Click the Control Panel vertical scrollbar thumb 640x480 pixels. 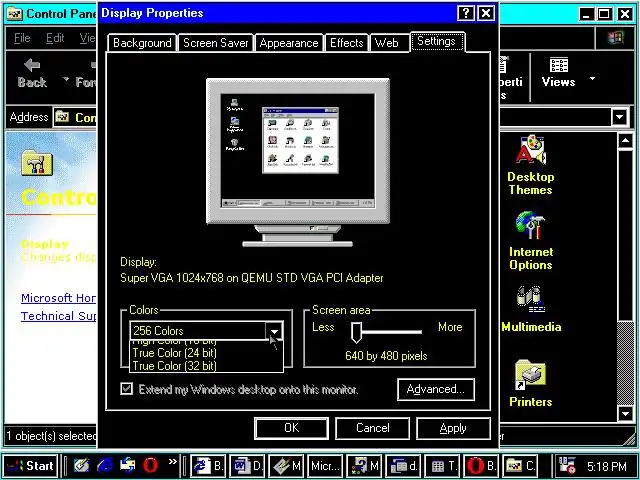tap(625, 235)
